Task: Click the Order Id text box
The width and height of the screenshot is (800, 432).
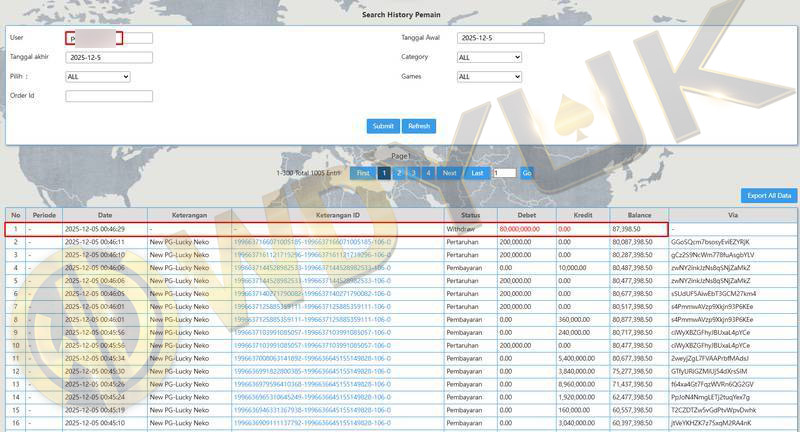Action: click(109, 96)
